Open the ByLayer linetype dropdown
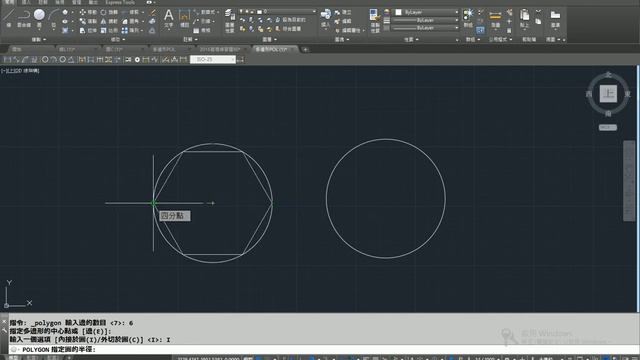Image resolution: width=640 pixels, height=360 pixels. tap(456, 28)
